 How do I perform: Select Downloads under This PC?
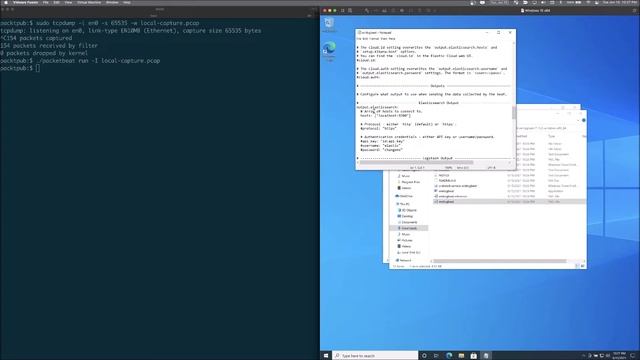pyautogui.click(x=408, y=228)
